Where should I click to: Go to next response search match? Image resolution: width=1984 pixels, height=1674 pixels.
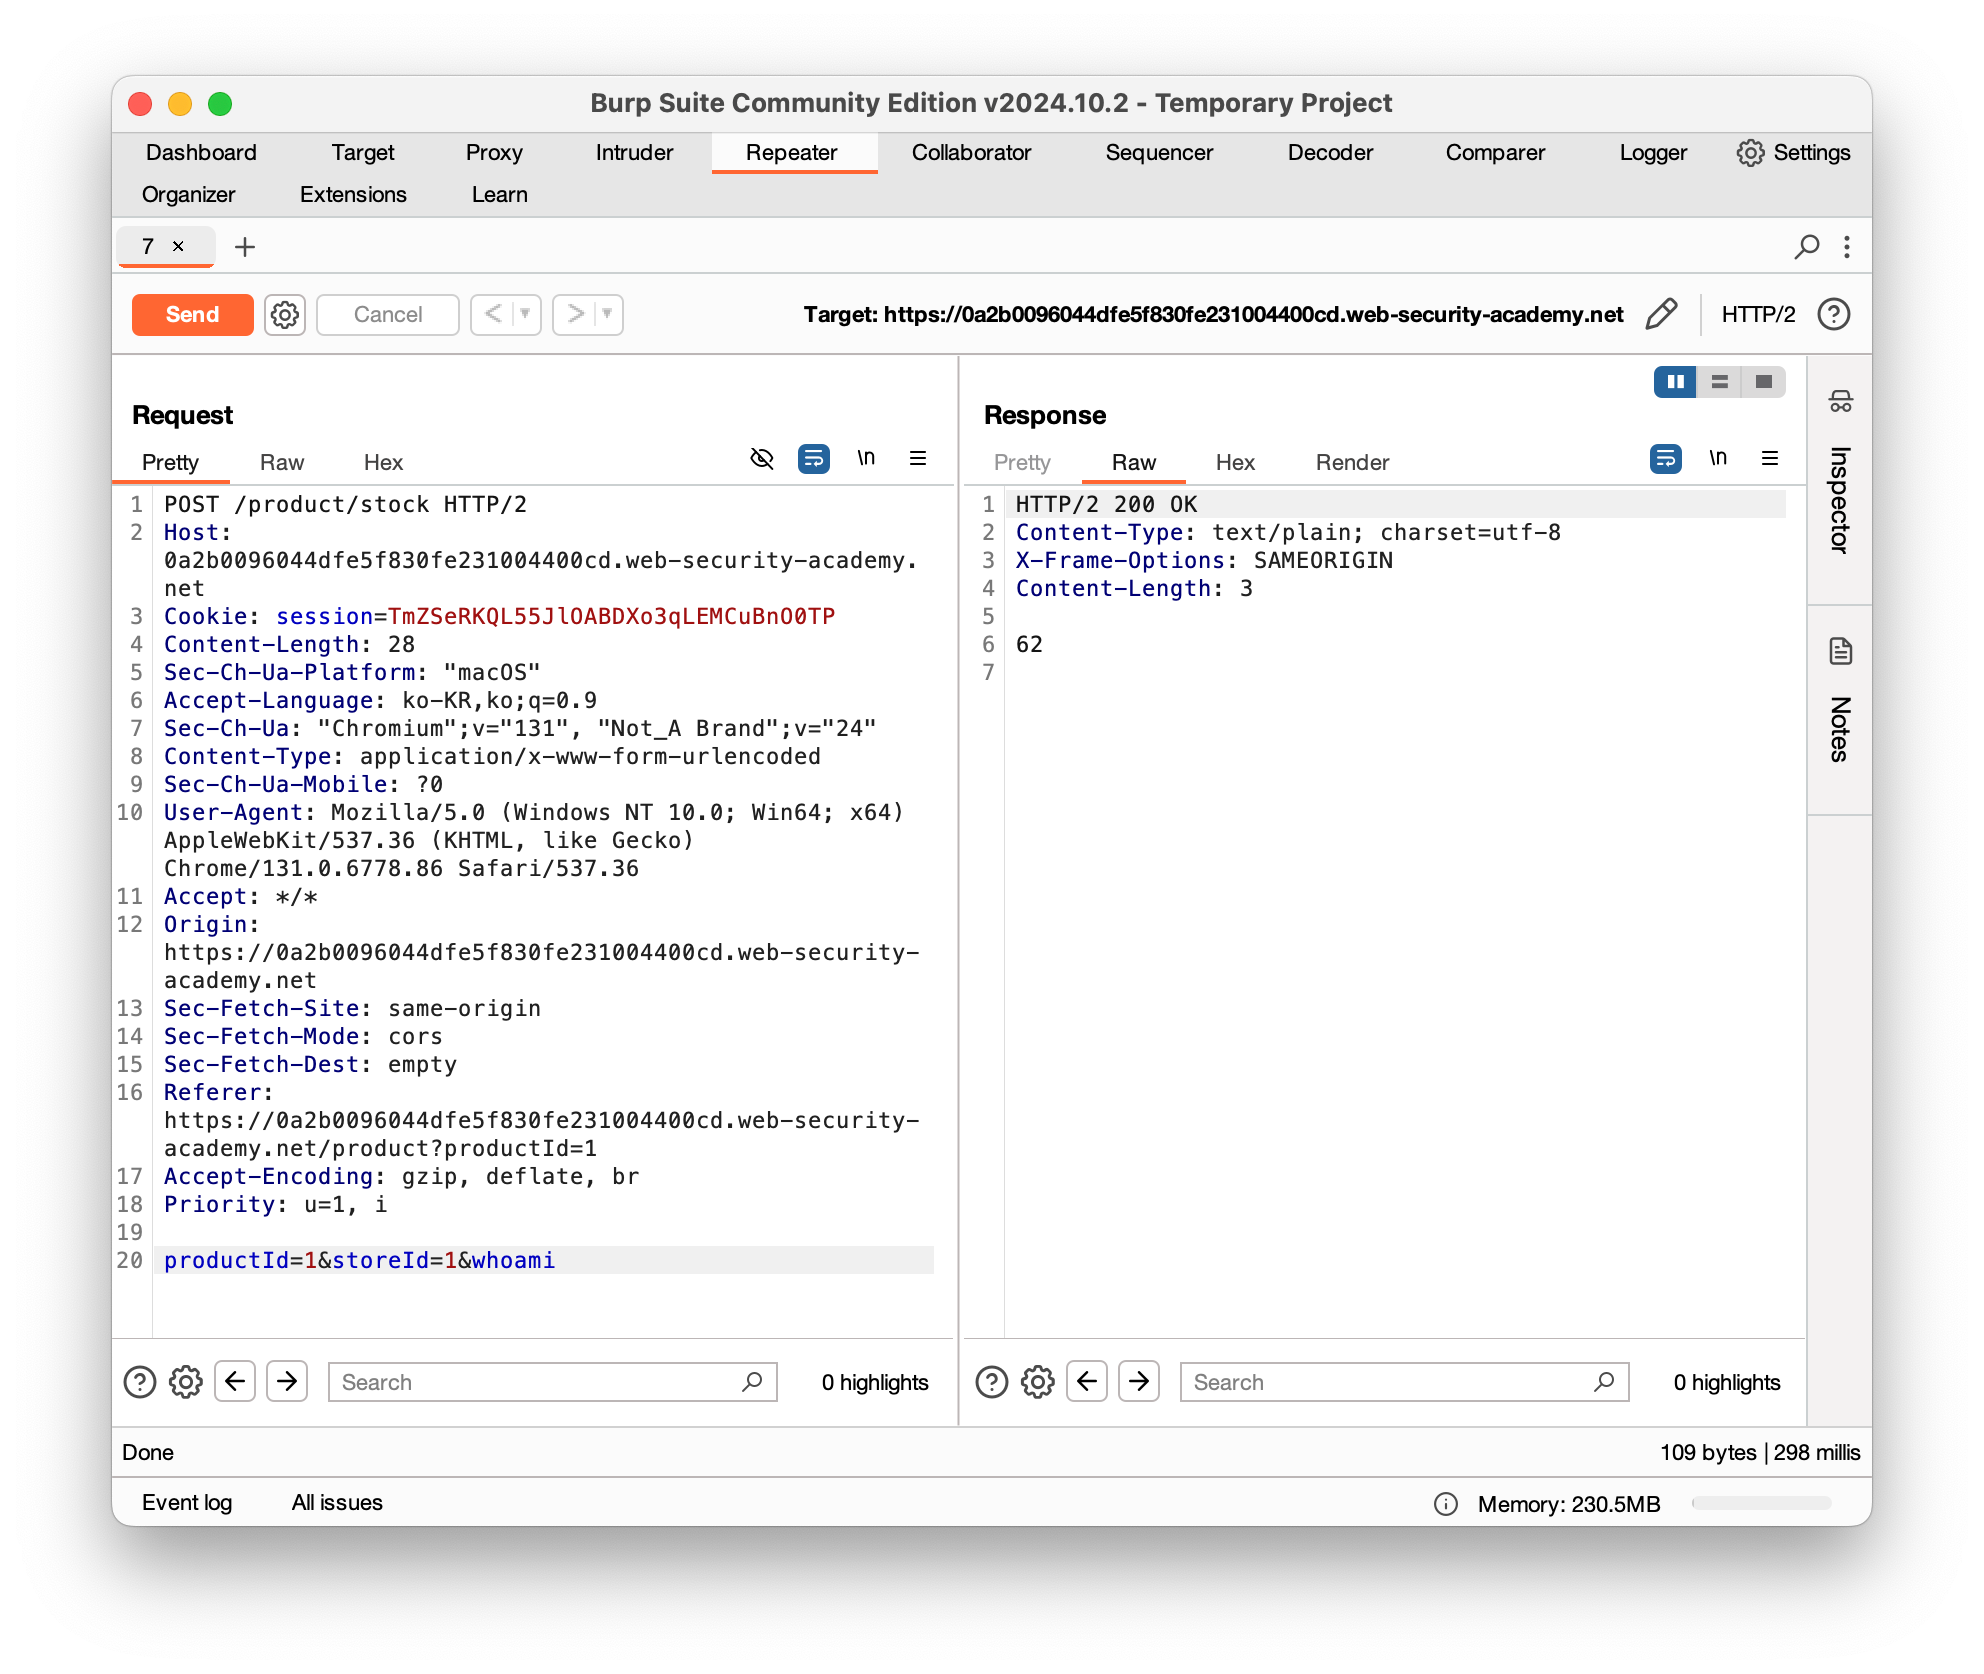pyautogui.click(x=1139, y=1382)
